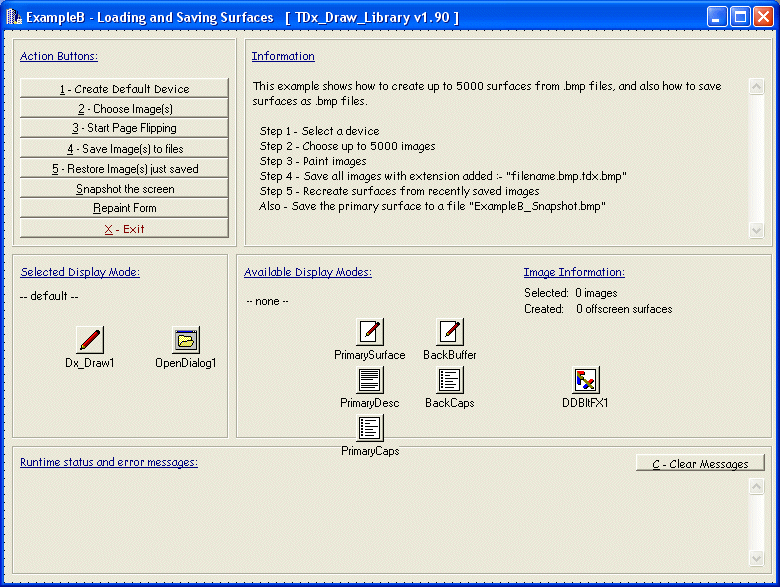Click runtime messages scrollbar up arrow
This screenshot has height=587, width=780.
tap(756, 486)
